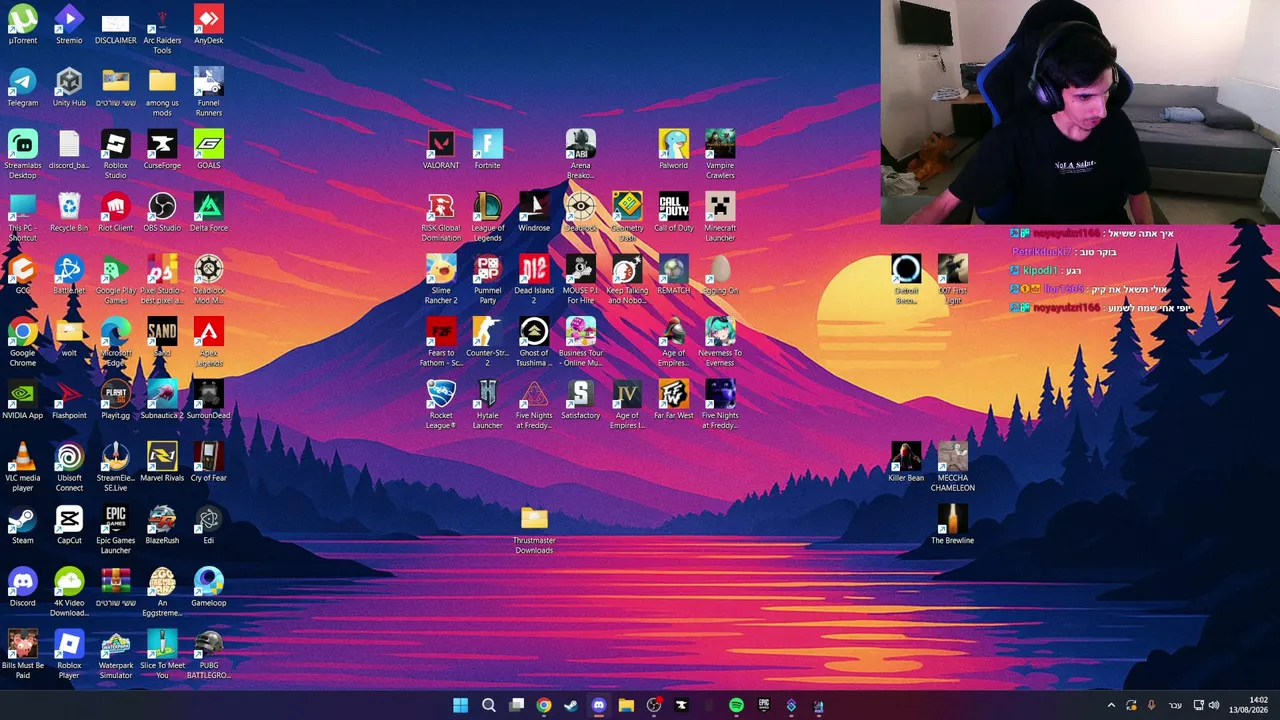Select Battle.net desktop icon
Image resolution: width=1280 pixels, height=720 pixels.
coord(69,275)
